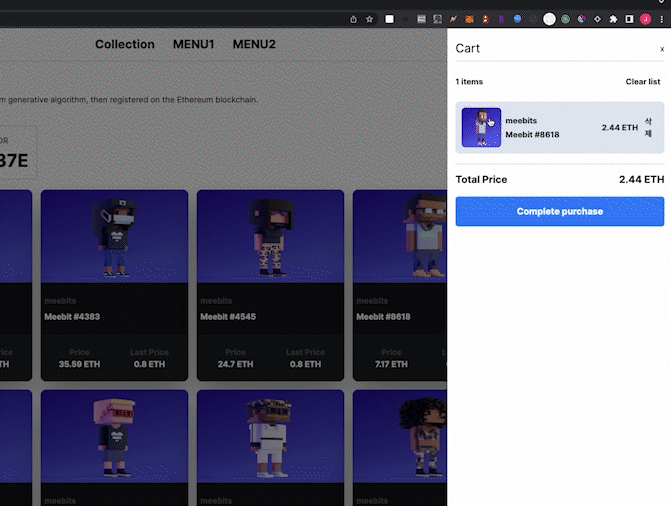Click the 24.7 ETH price
This screenshot has width=671, height=506.
click(x=235, y=364)
